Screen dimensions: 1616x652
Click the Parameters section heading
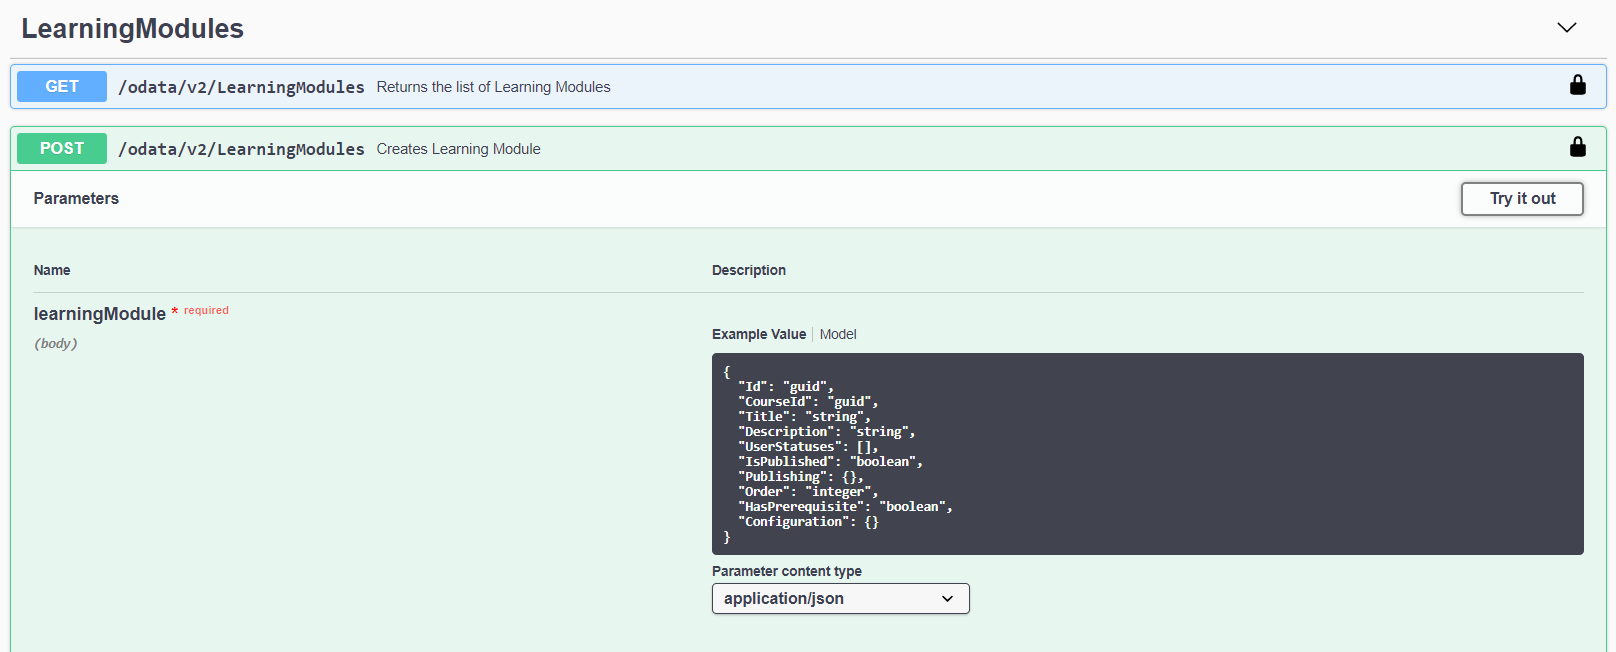click(76, 199)
